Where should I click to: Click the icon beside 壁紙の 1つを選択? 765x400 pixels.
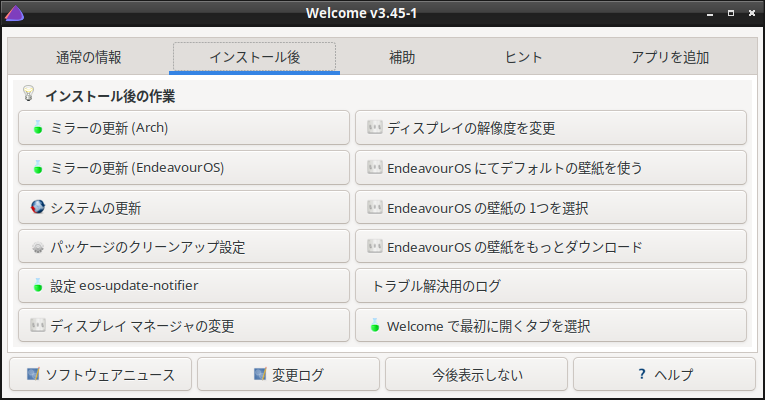(x=374, y=207)
